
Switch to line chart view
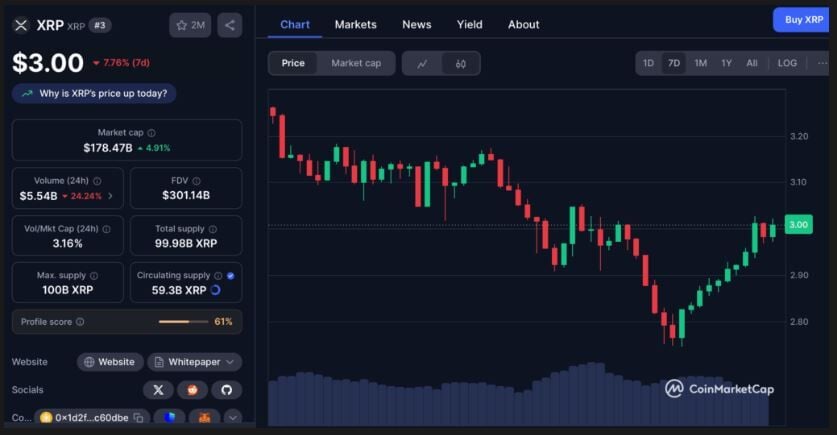point(422,63)
